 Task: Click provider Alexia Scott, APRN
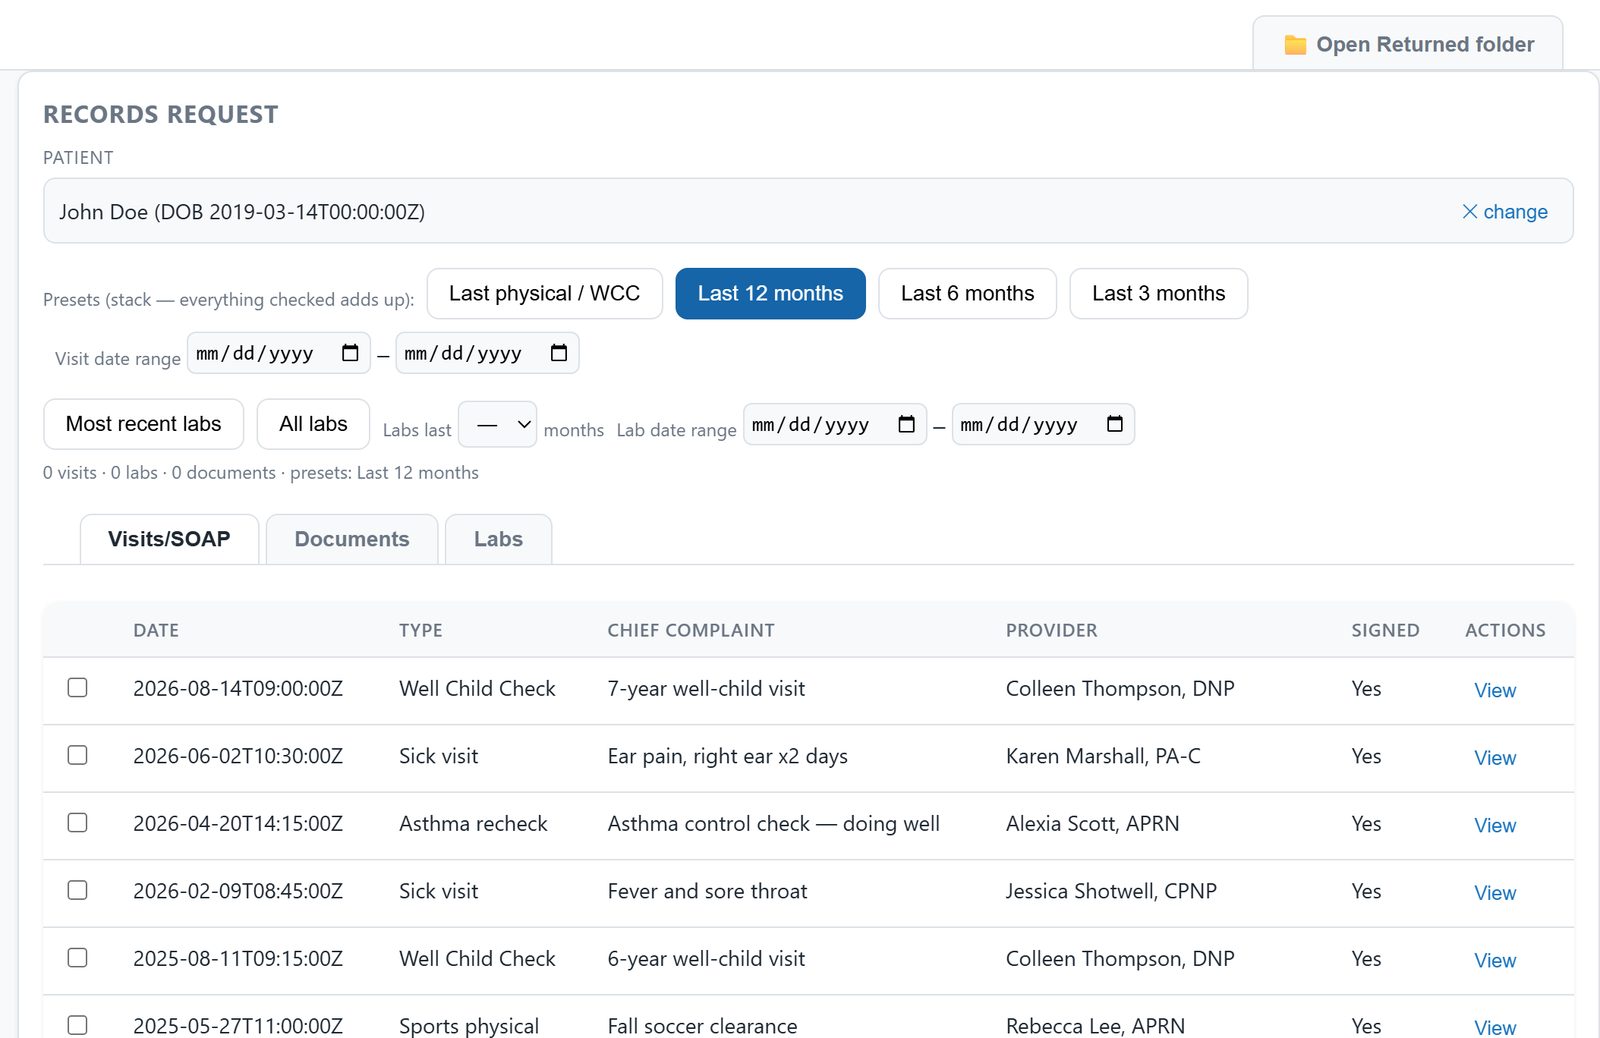click(1092, 823)
